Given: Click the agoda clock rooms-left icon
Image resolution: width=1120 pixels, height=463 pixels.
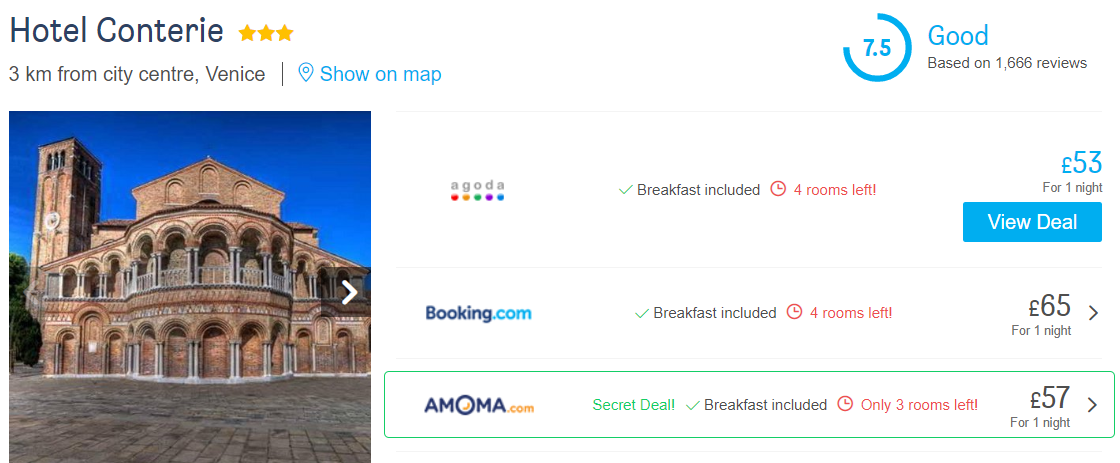Looking at the screenshot, I should coord(778,189).
